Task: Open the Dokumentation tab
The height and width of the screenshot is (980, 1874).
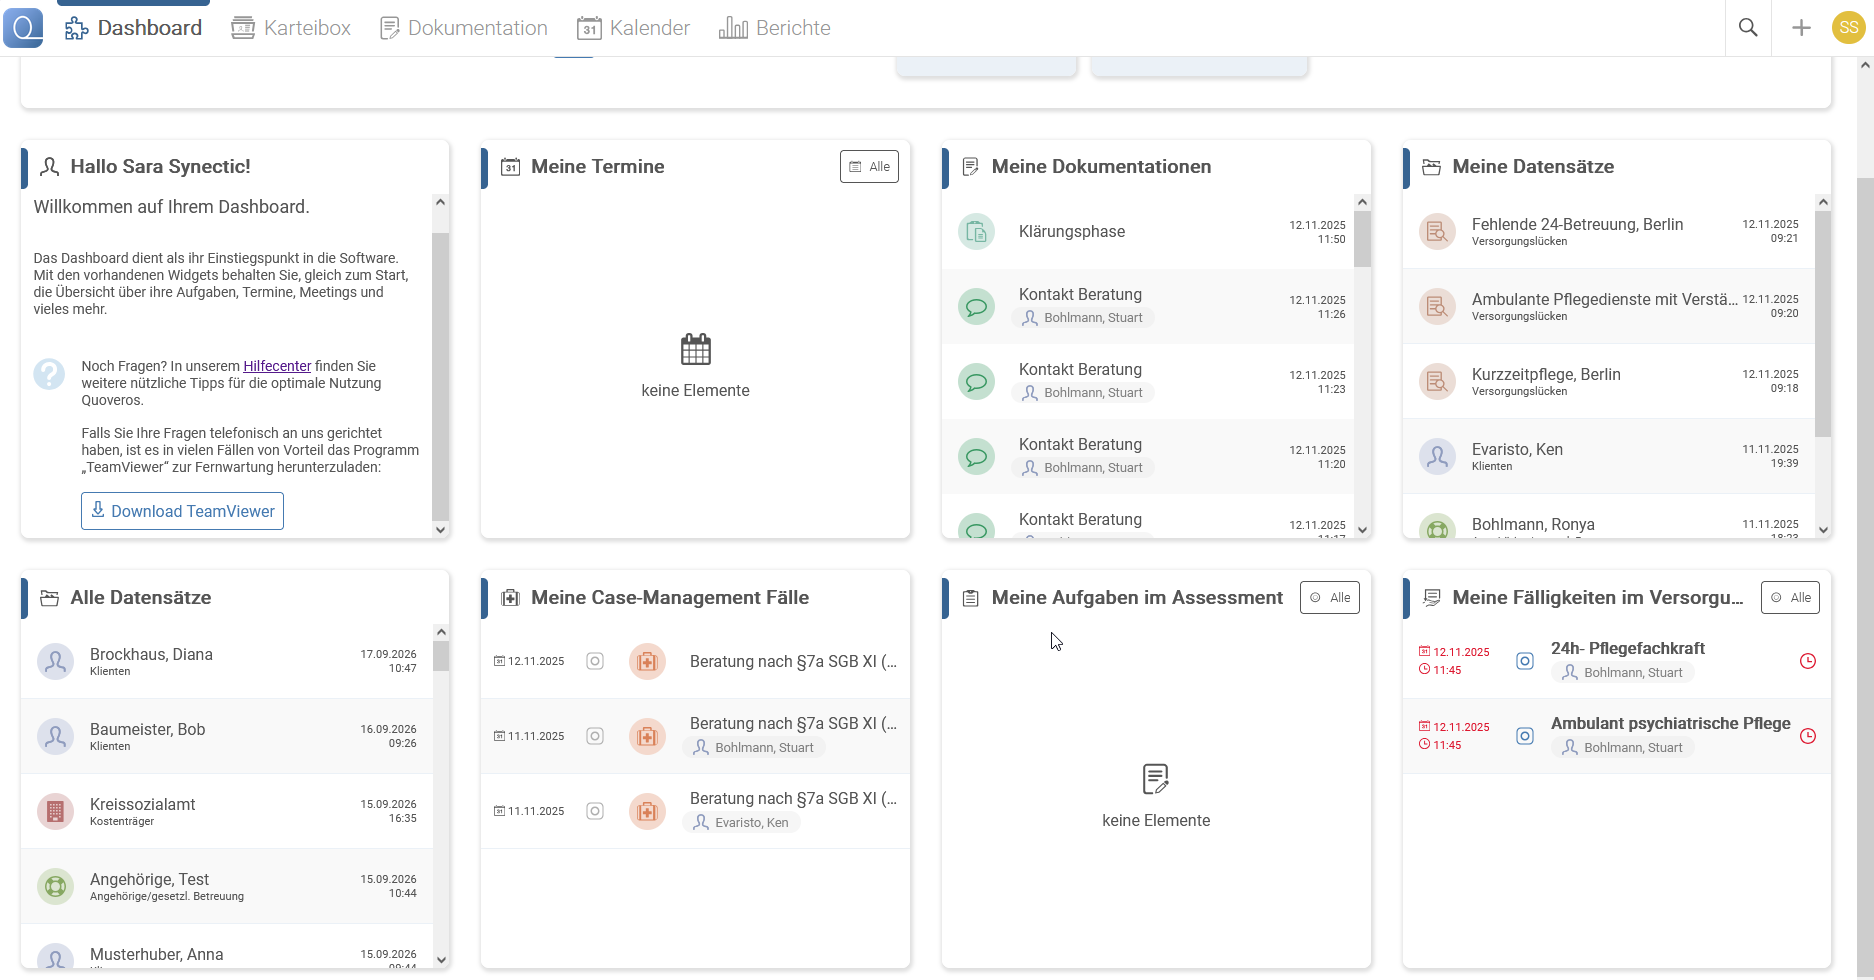Action: (x=464, y=28)
